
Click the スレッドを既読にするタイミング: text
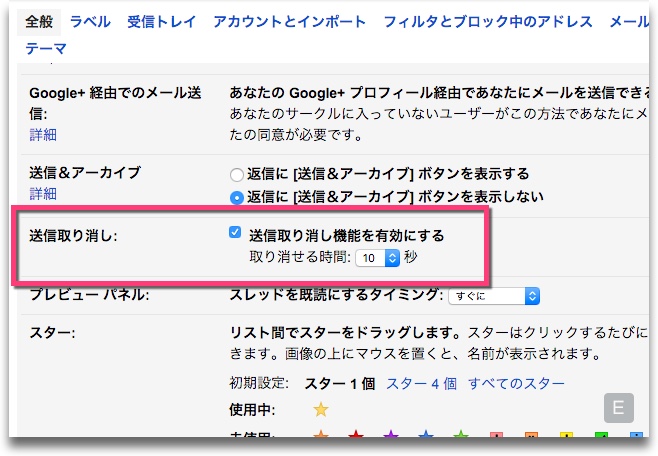tap(337, 294)
